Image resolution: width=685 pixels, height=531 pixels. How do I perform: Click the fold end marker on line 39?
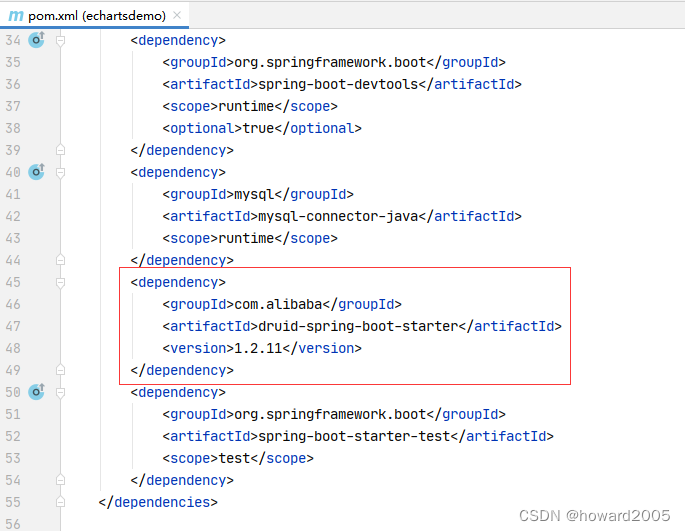61,150
